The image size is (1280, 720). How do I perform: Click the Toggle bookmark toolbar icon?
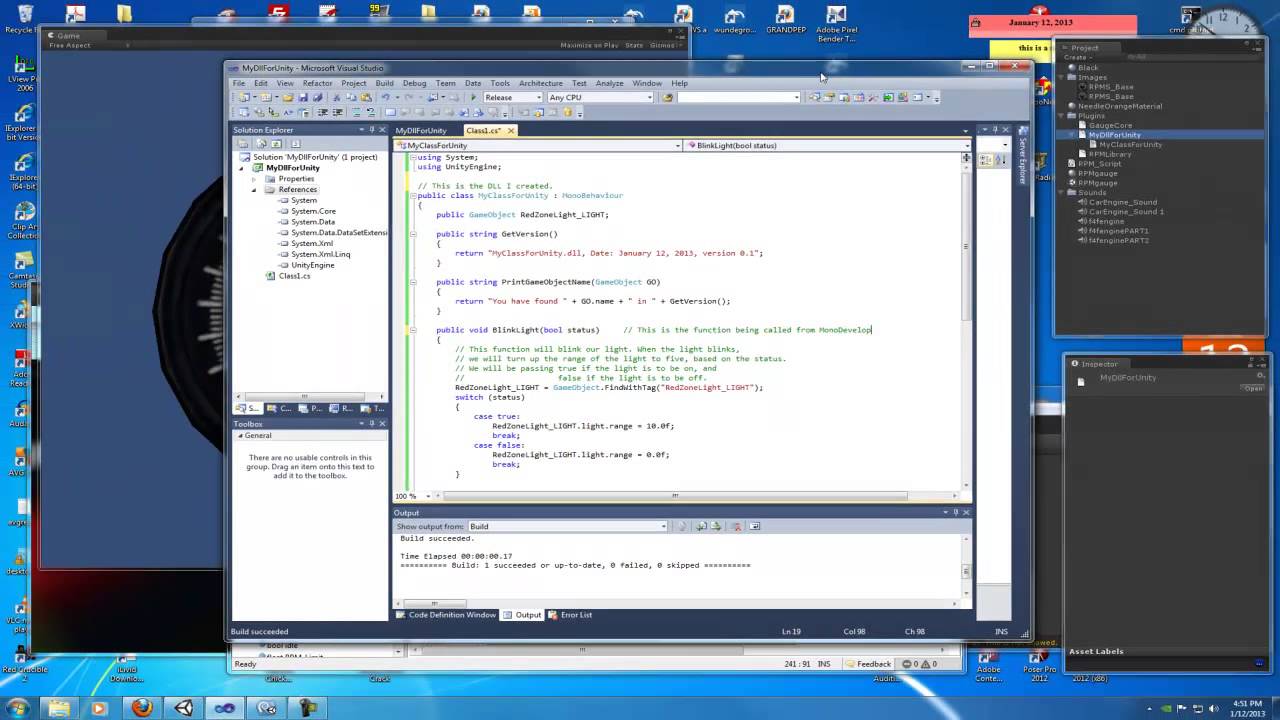pos(391,112)
